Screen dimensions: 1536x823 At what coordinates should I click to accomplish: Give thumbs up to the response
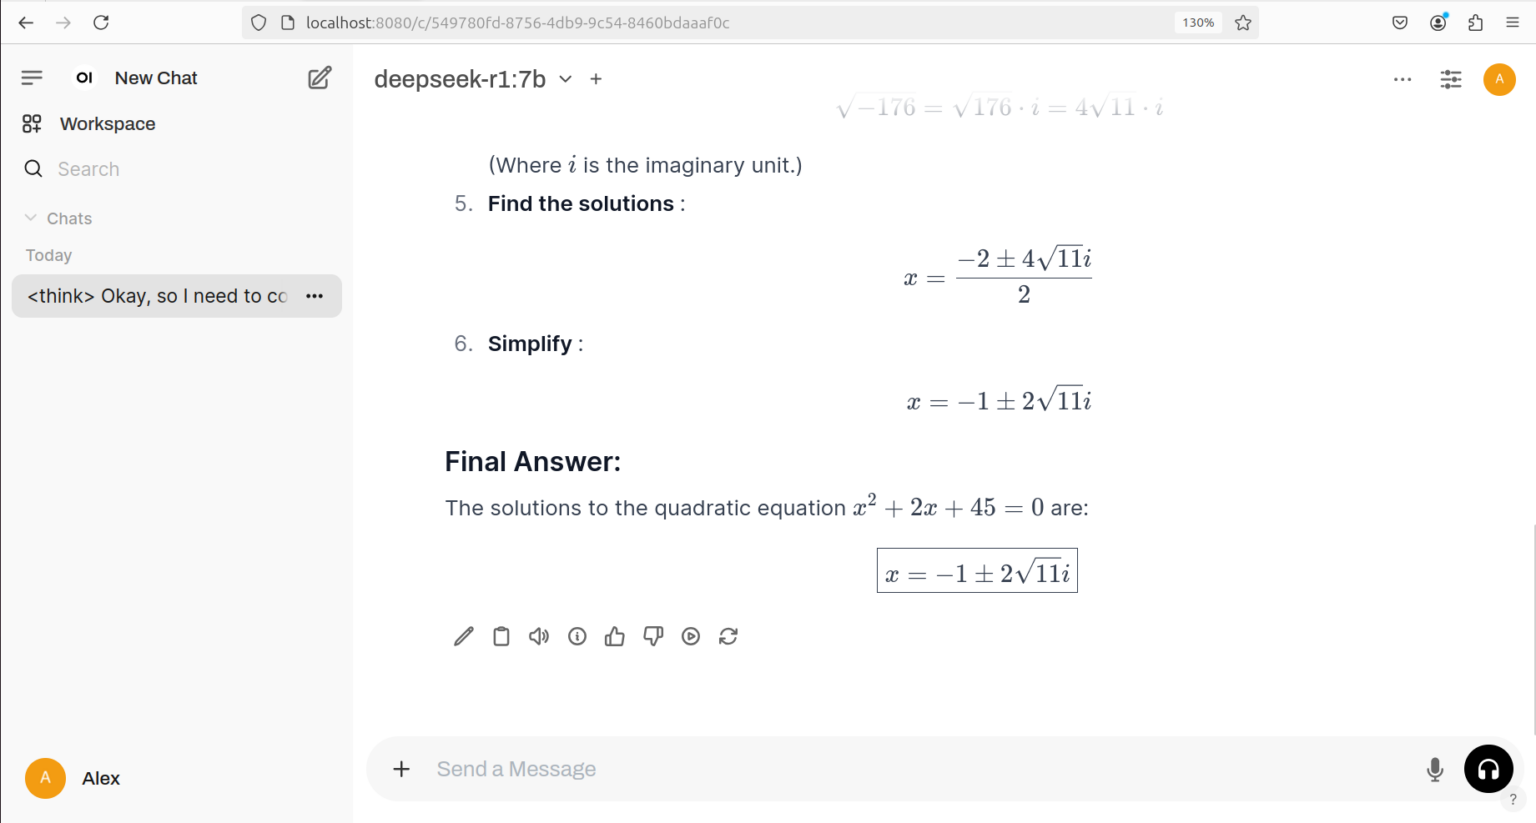tap(615, 636)
